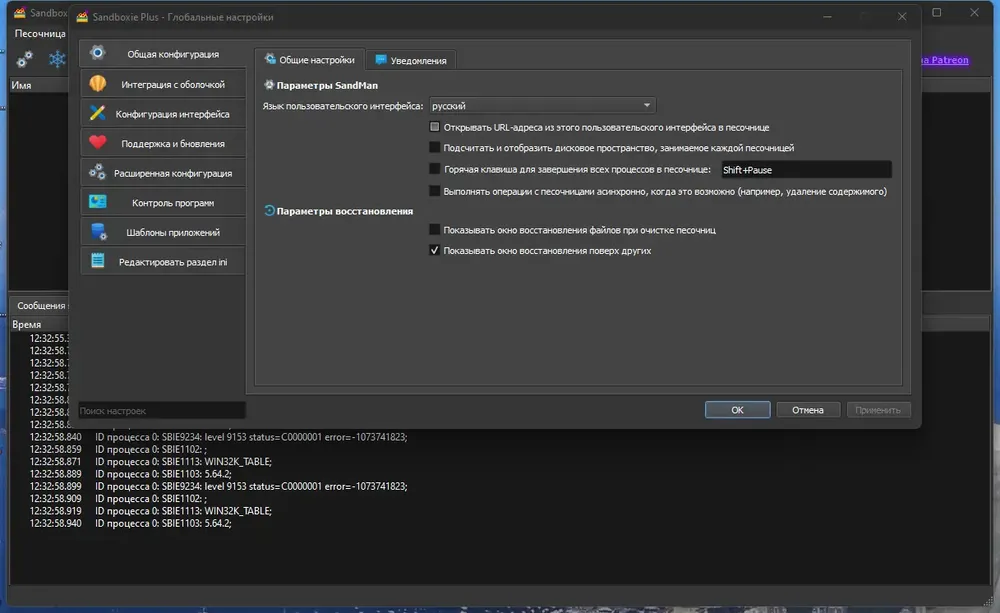Maximize the main Sandboxie window
This screenshot has height=613, width=1000.
tap(936, 12)
